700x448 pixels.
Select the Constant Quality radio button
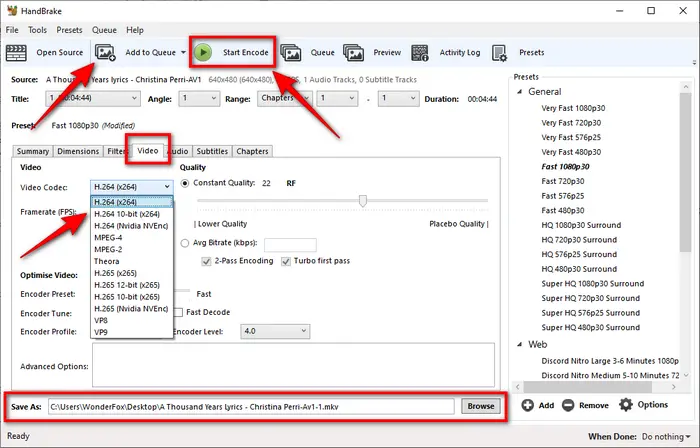point(185,184)
